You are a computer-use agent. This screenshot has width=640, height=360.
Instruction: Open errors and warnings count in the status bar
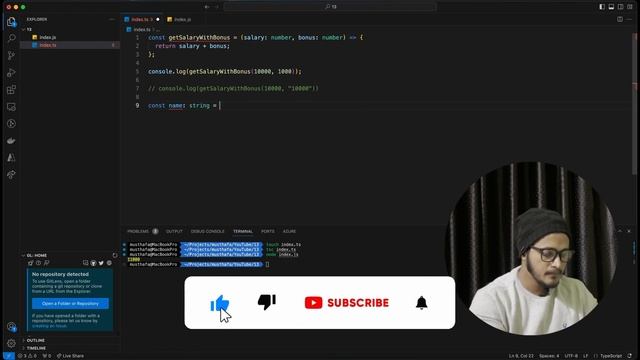pos(27,356)
